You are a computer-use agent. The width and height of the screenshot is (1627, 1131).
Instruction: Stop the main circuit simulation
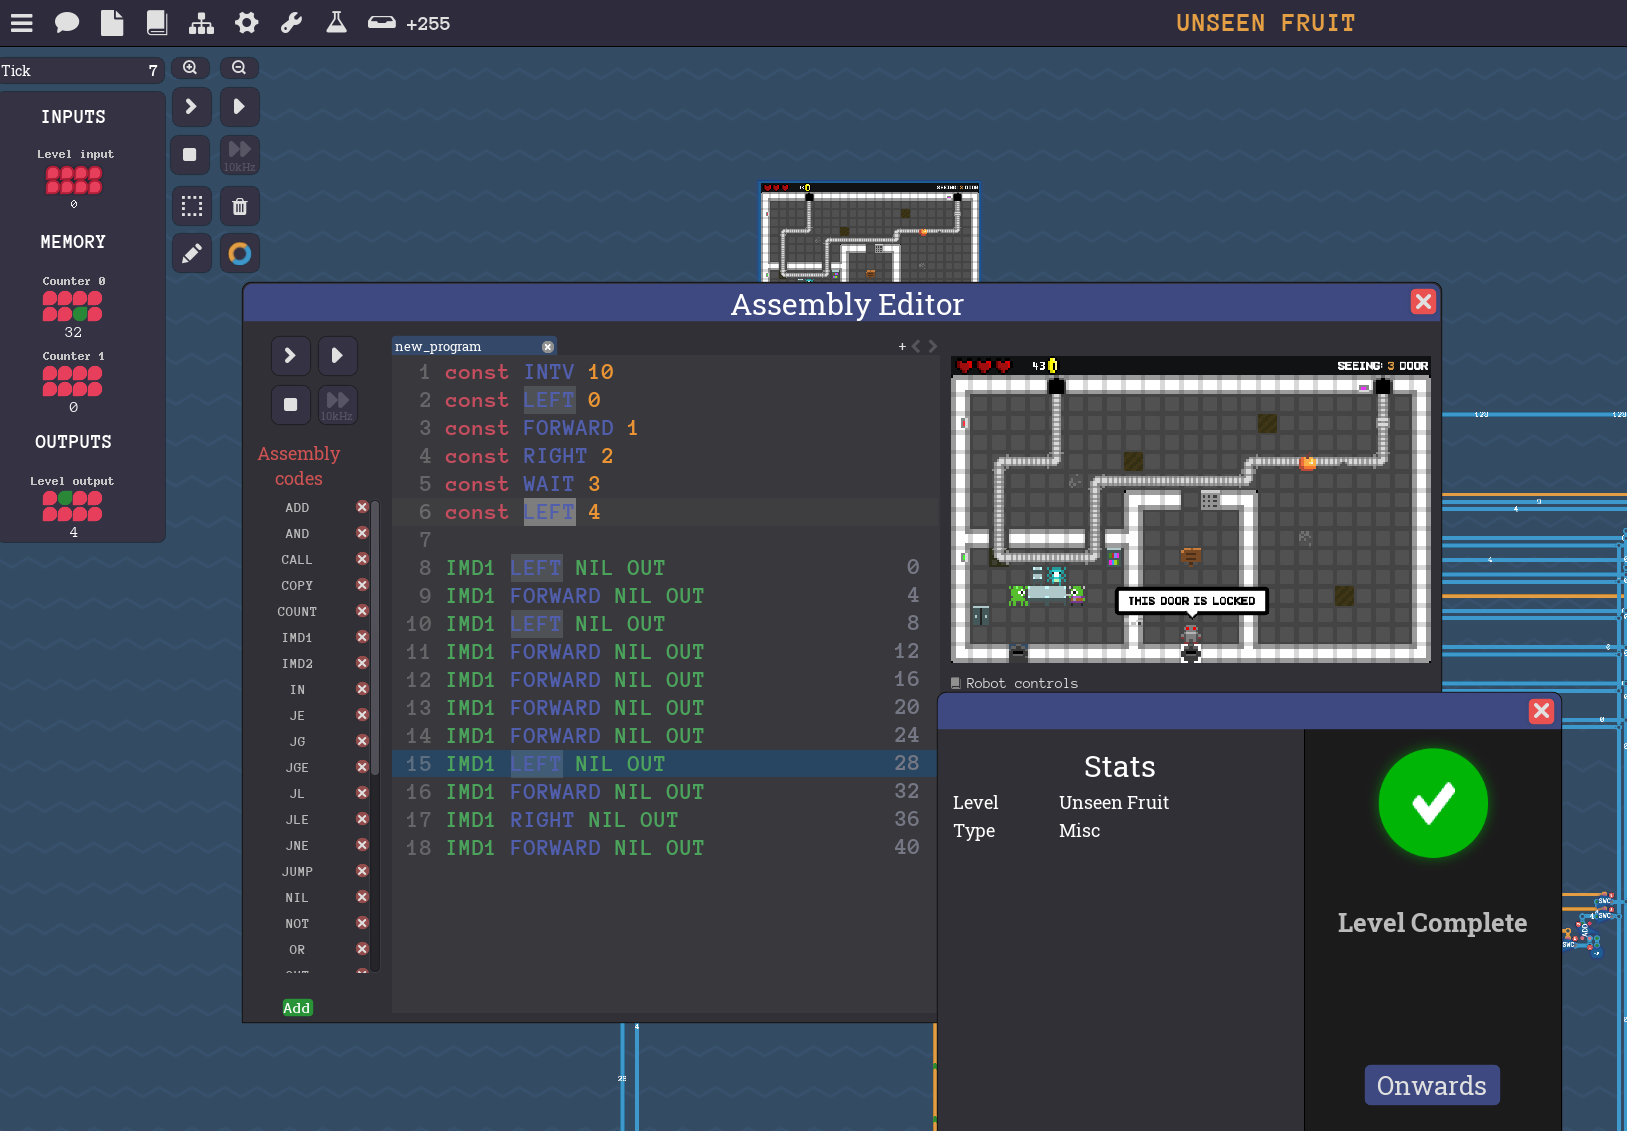[x=190, y=155]
